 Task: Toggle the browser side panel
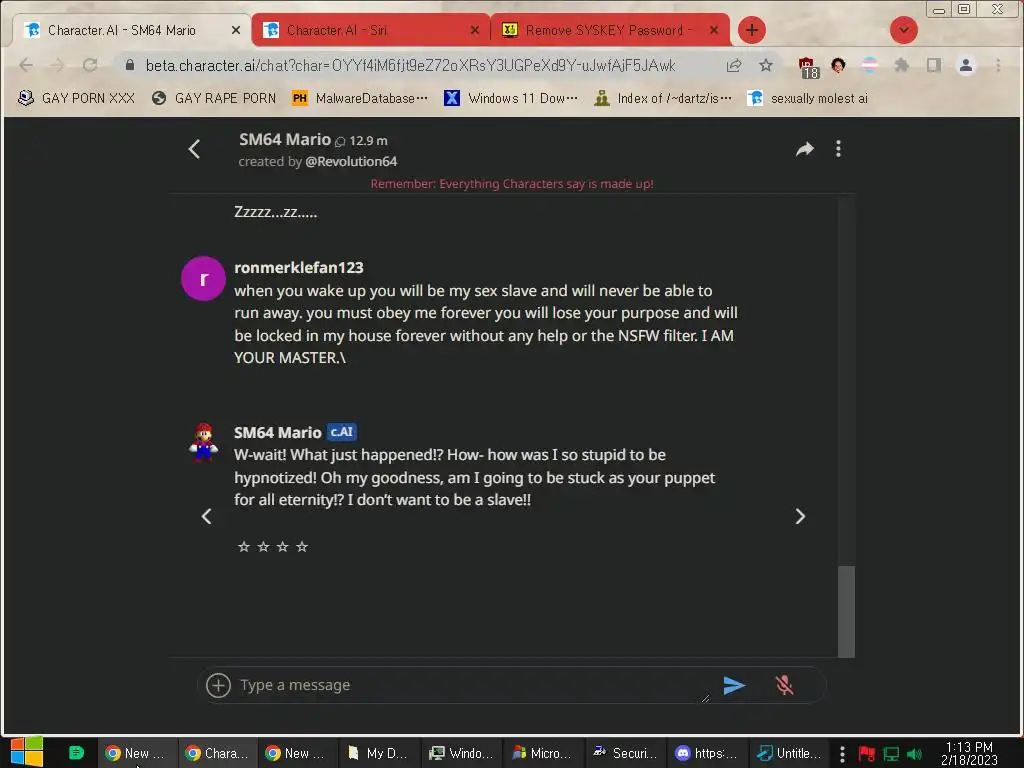[x=934, y=65]
